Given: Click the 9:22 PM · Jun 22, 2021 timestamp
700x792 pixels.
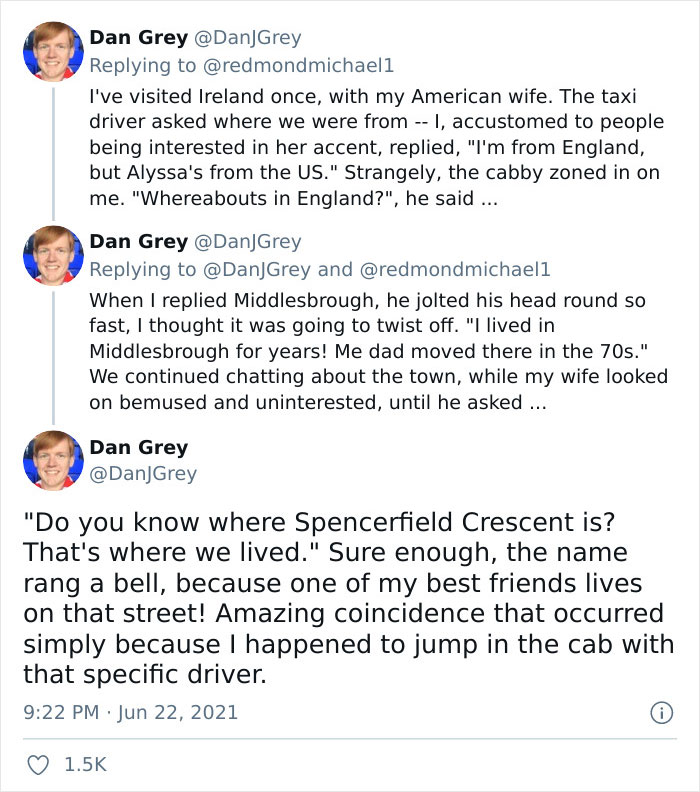Looking at the screenshot, I should click(x=130, y=713).
